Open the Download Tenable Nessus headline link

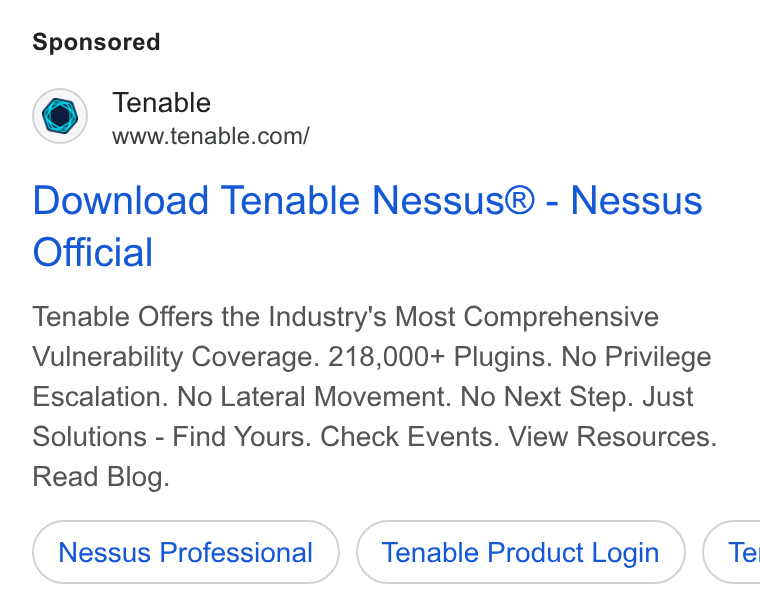tap(367, 226)
